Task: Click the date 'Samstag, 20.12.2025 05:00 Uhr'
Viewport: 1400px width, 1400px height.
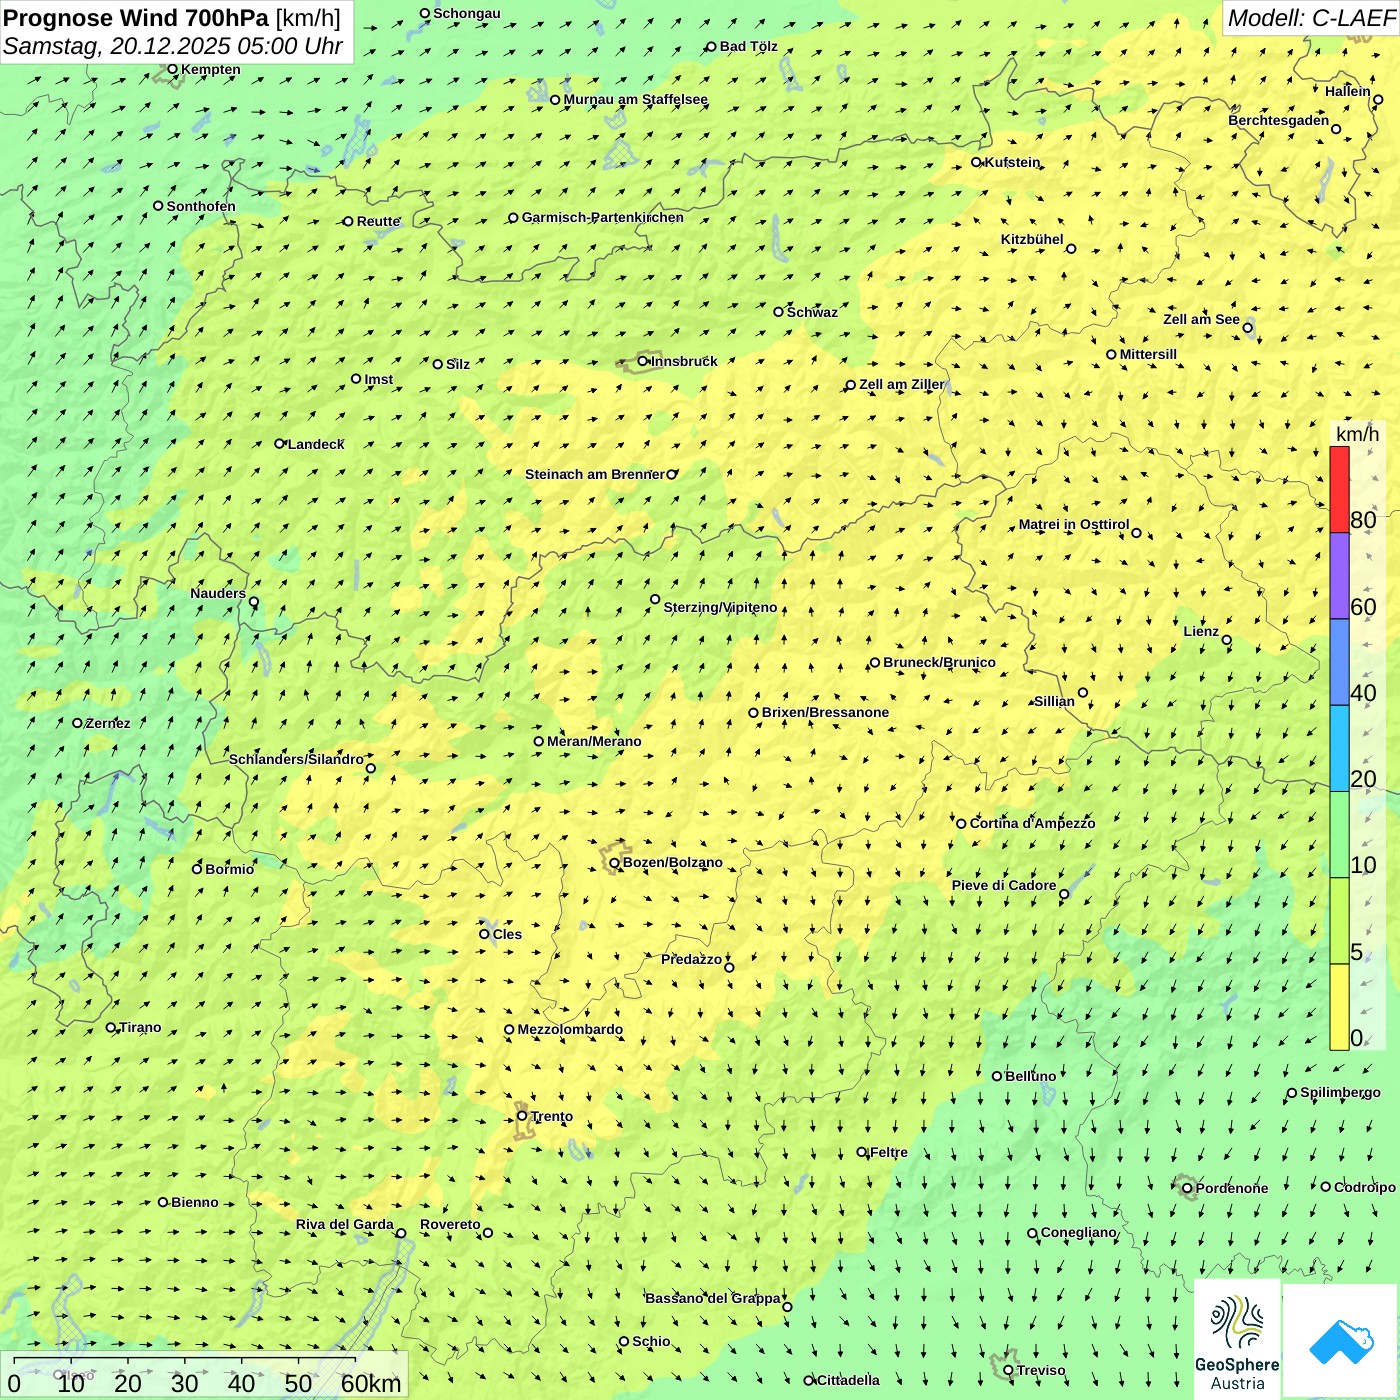Action: 173,46
